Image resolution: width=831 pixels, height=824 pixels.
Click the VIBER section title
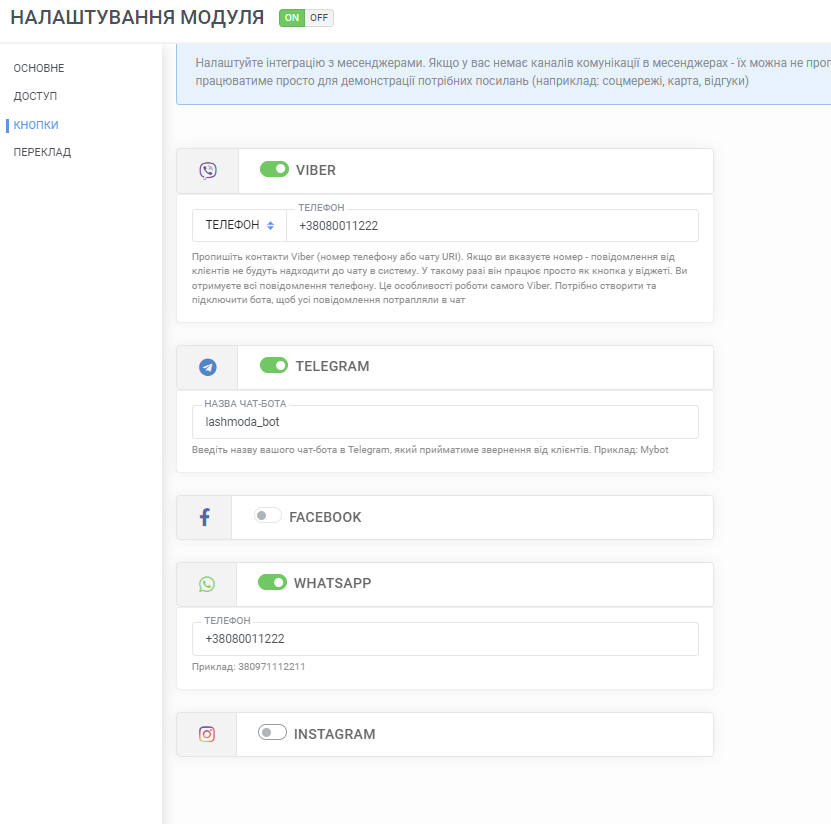(x=316, y=170)
